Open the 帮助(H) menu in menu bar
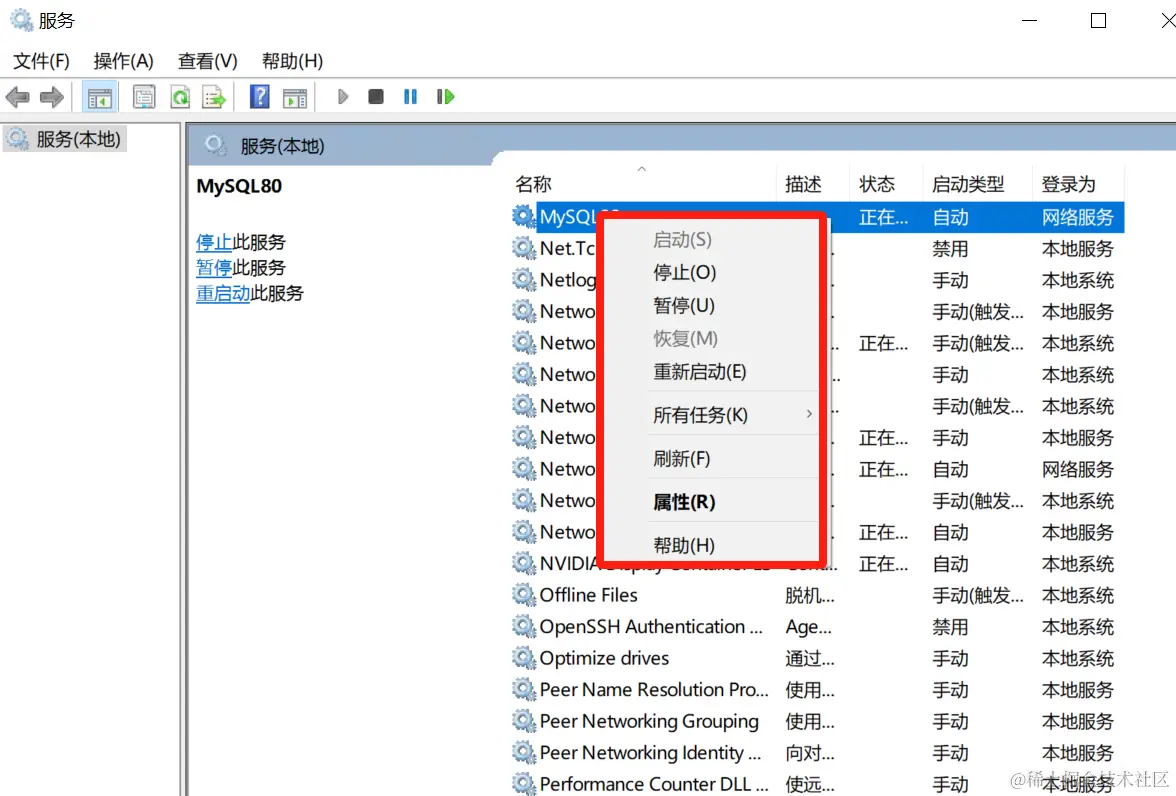 click(292, 61)
